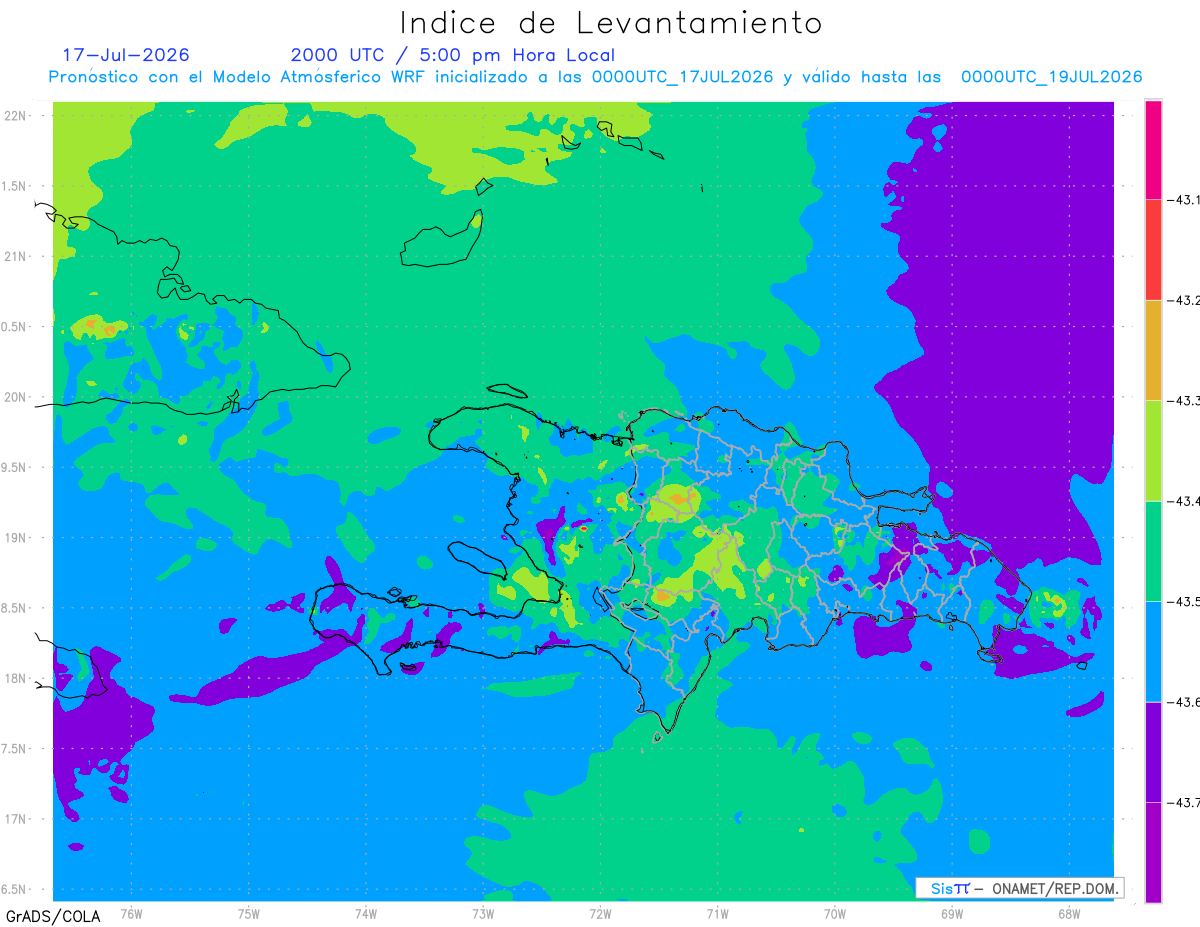Click the latitude label "6.5N"
The image size is (1200, 927).
[13, 889]
